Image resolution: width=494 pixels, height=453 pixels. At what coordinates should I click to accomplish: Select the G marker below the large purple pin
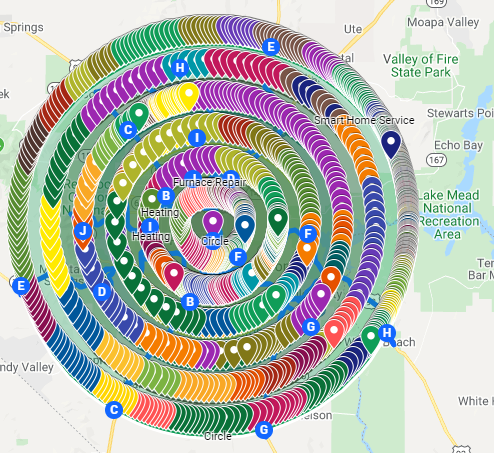(311, 327)
